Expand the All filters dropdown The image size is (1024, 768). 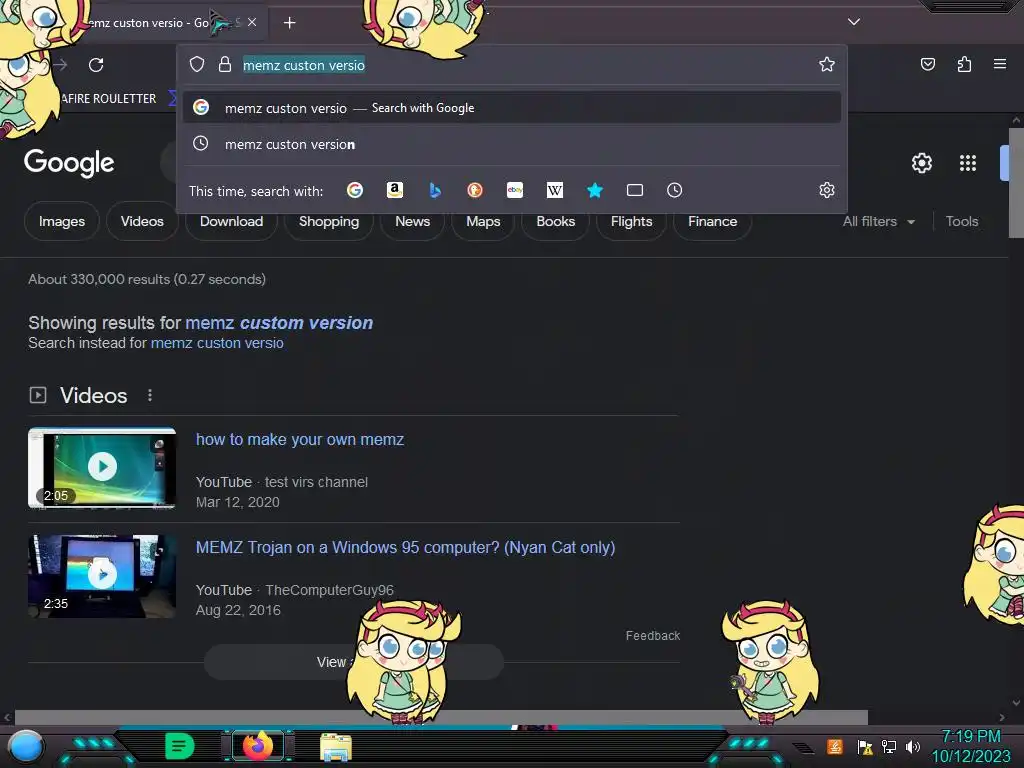tap(878, 221)
